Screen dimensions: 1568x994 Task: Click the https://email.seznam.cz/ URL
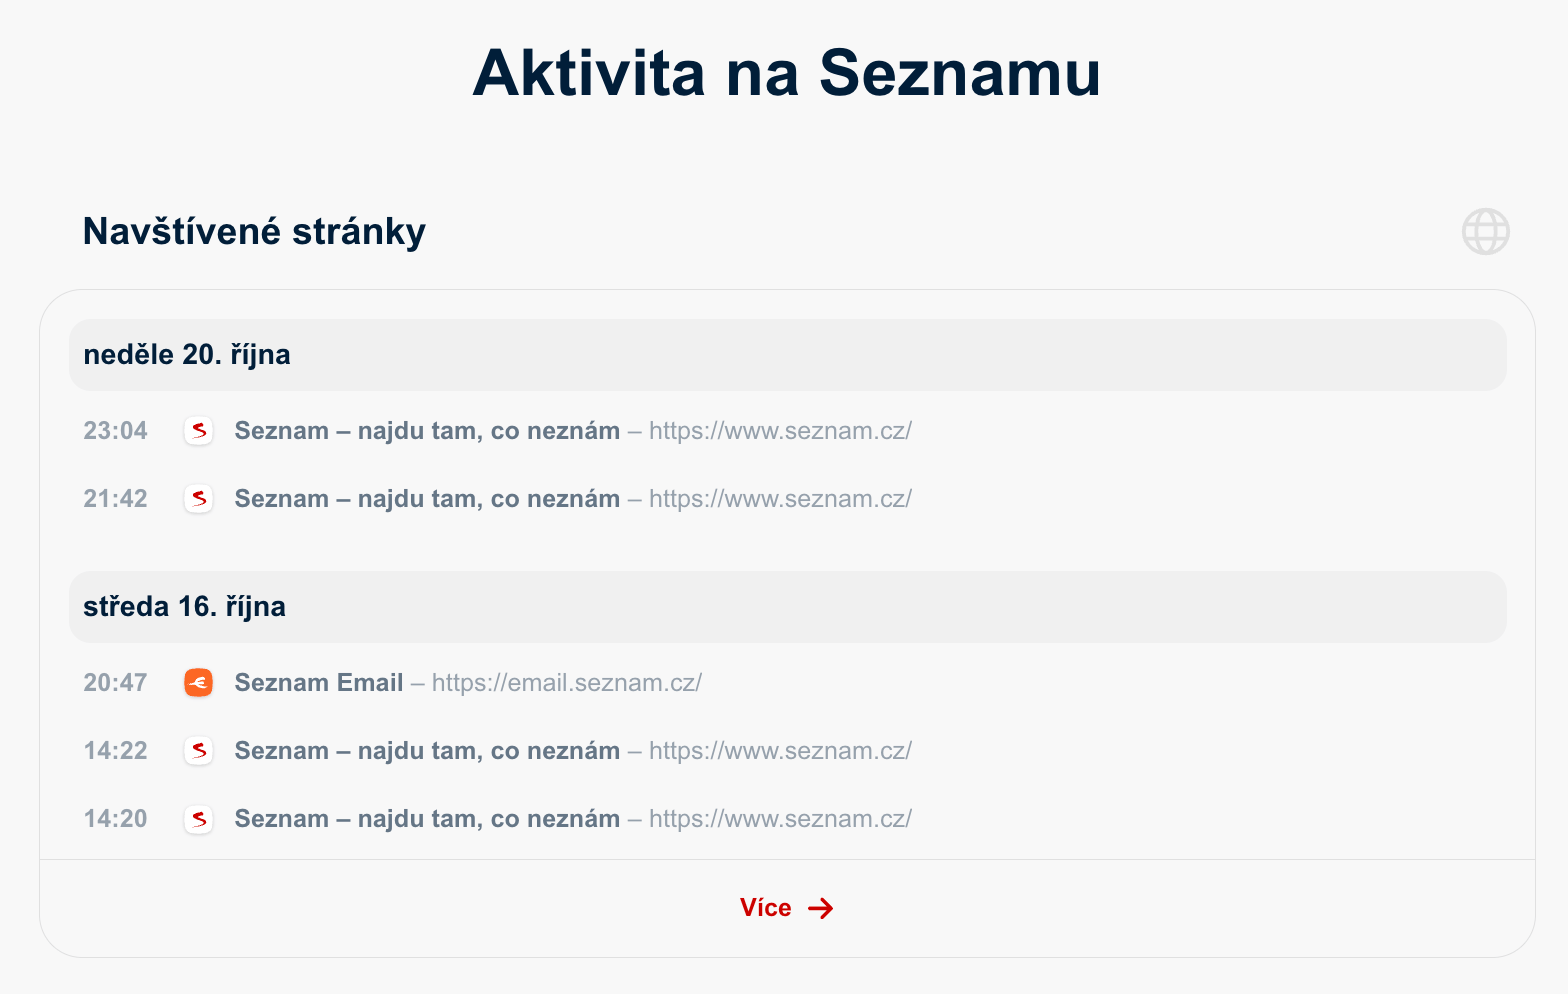[x=567, y=683]
